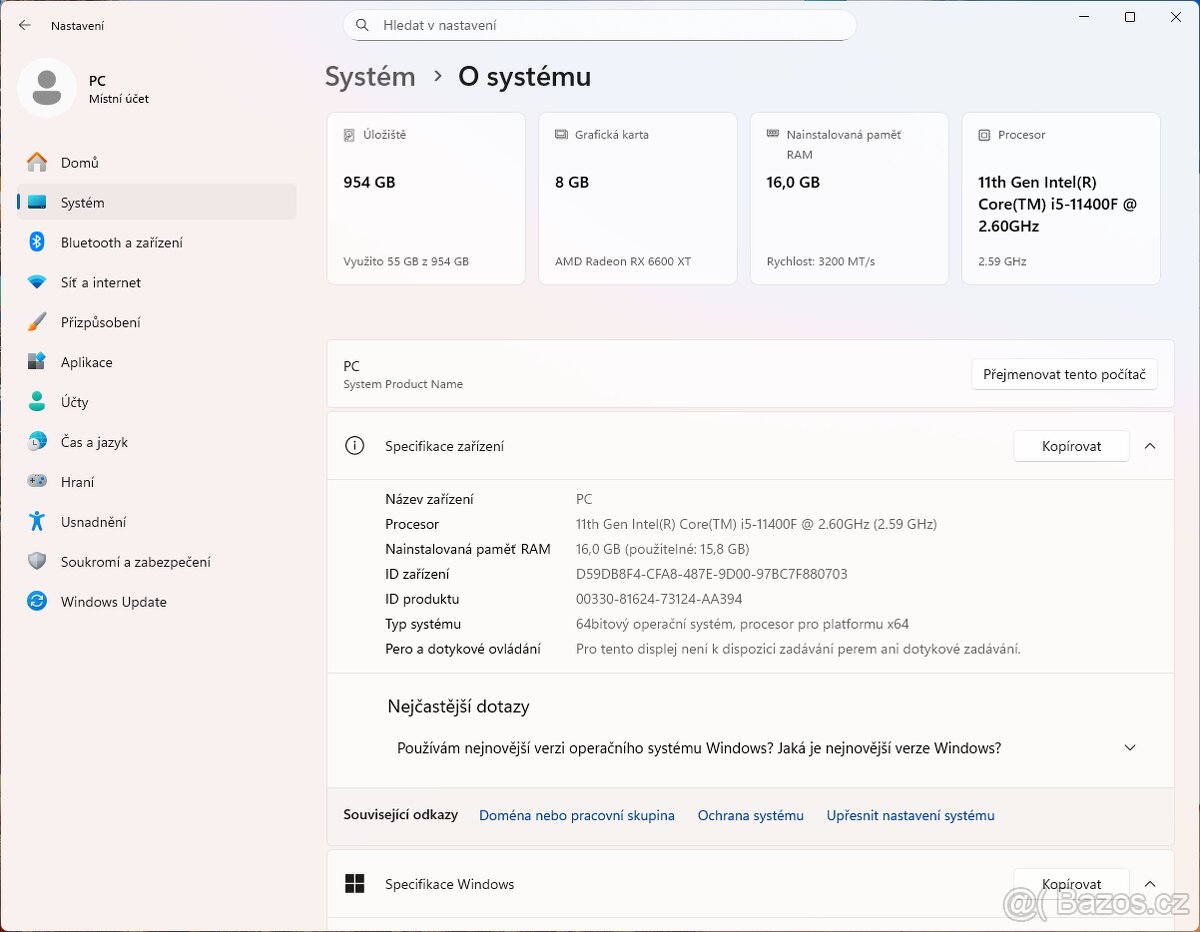Select the Přizpůsobení paintbrush icon
Image resolution: width=1200 pixels, height=932 pixels.
point(37,322)
